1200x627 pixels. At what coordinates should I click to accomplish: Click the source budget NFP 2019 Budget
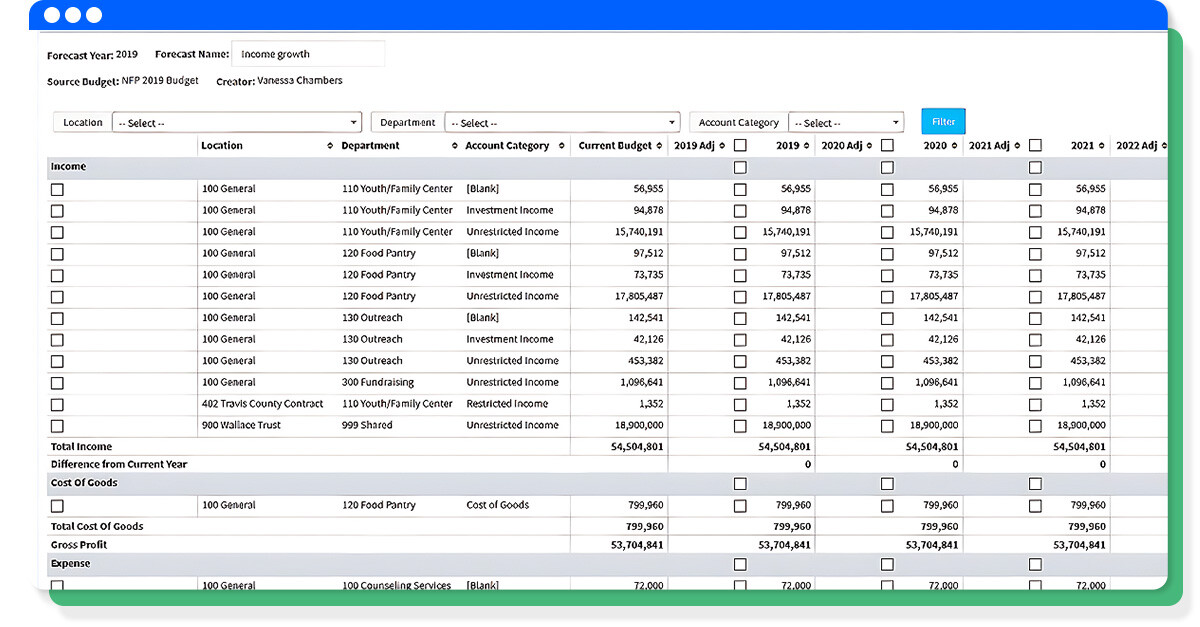(160, 81)
